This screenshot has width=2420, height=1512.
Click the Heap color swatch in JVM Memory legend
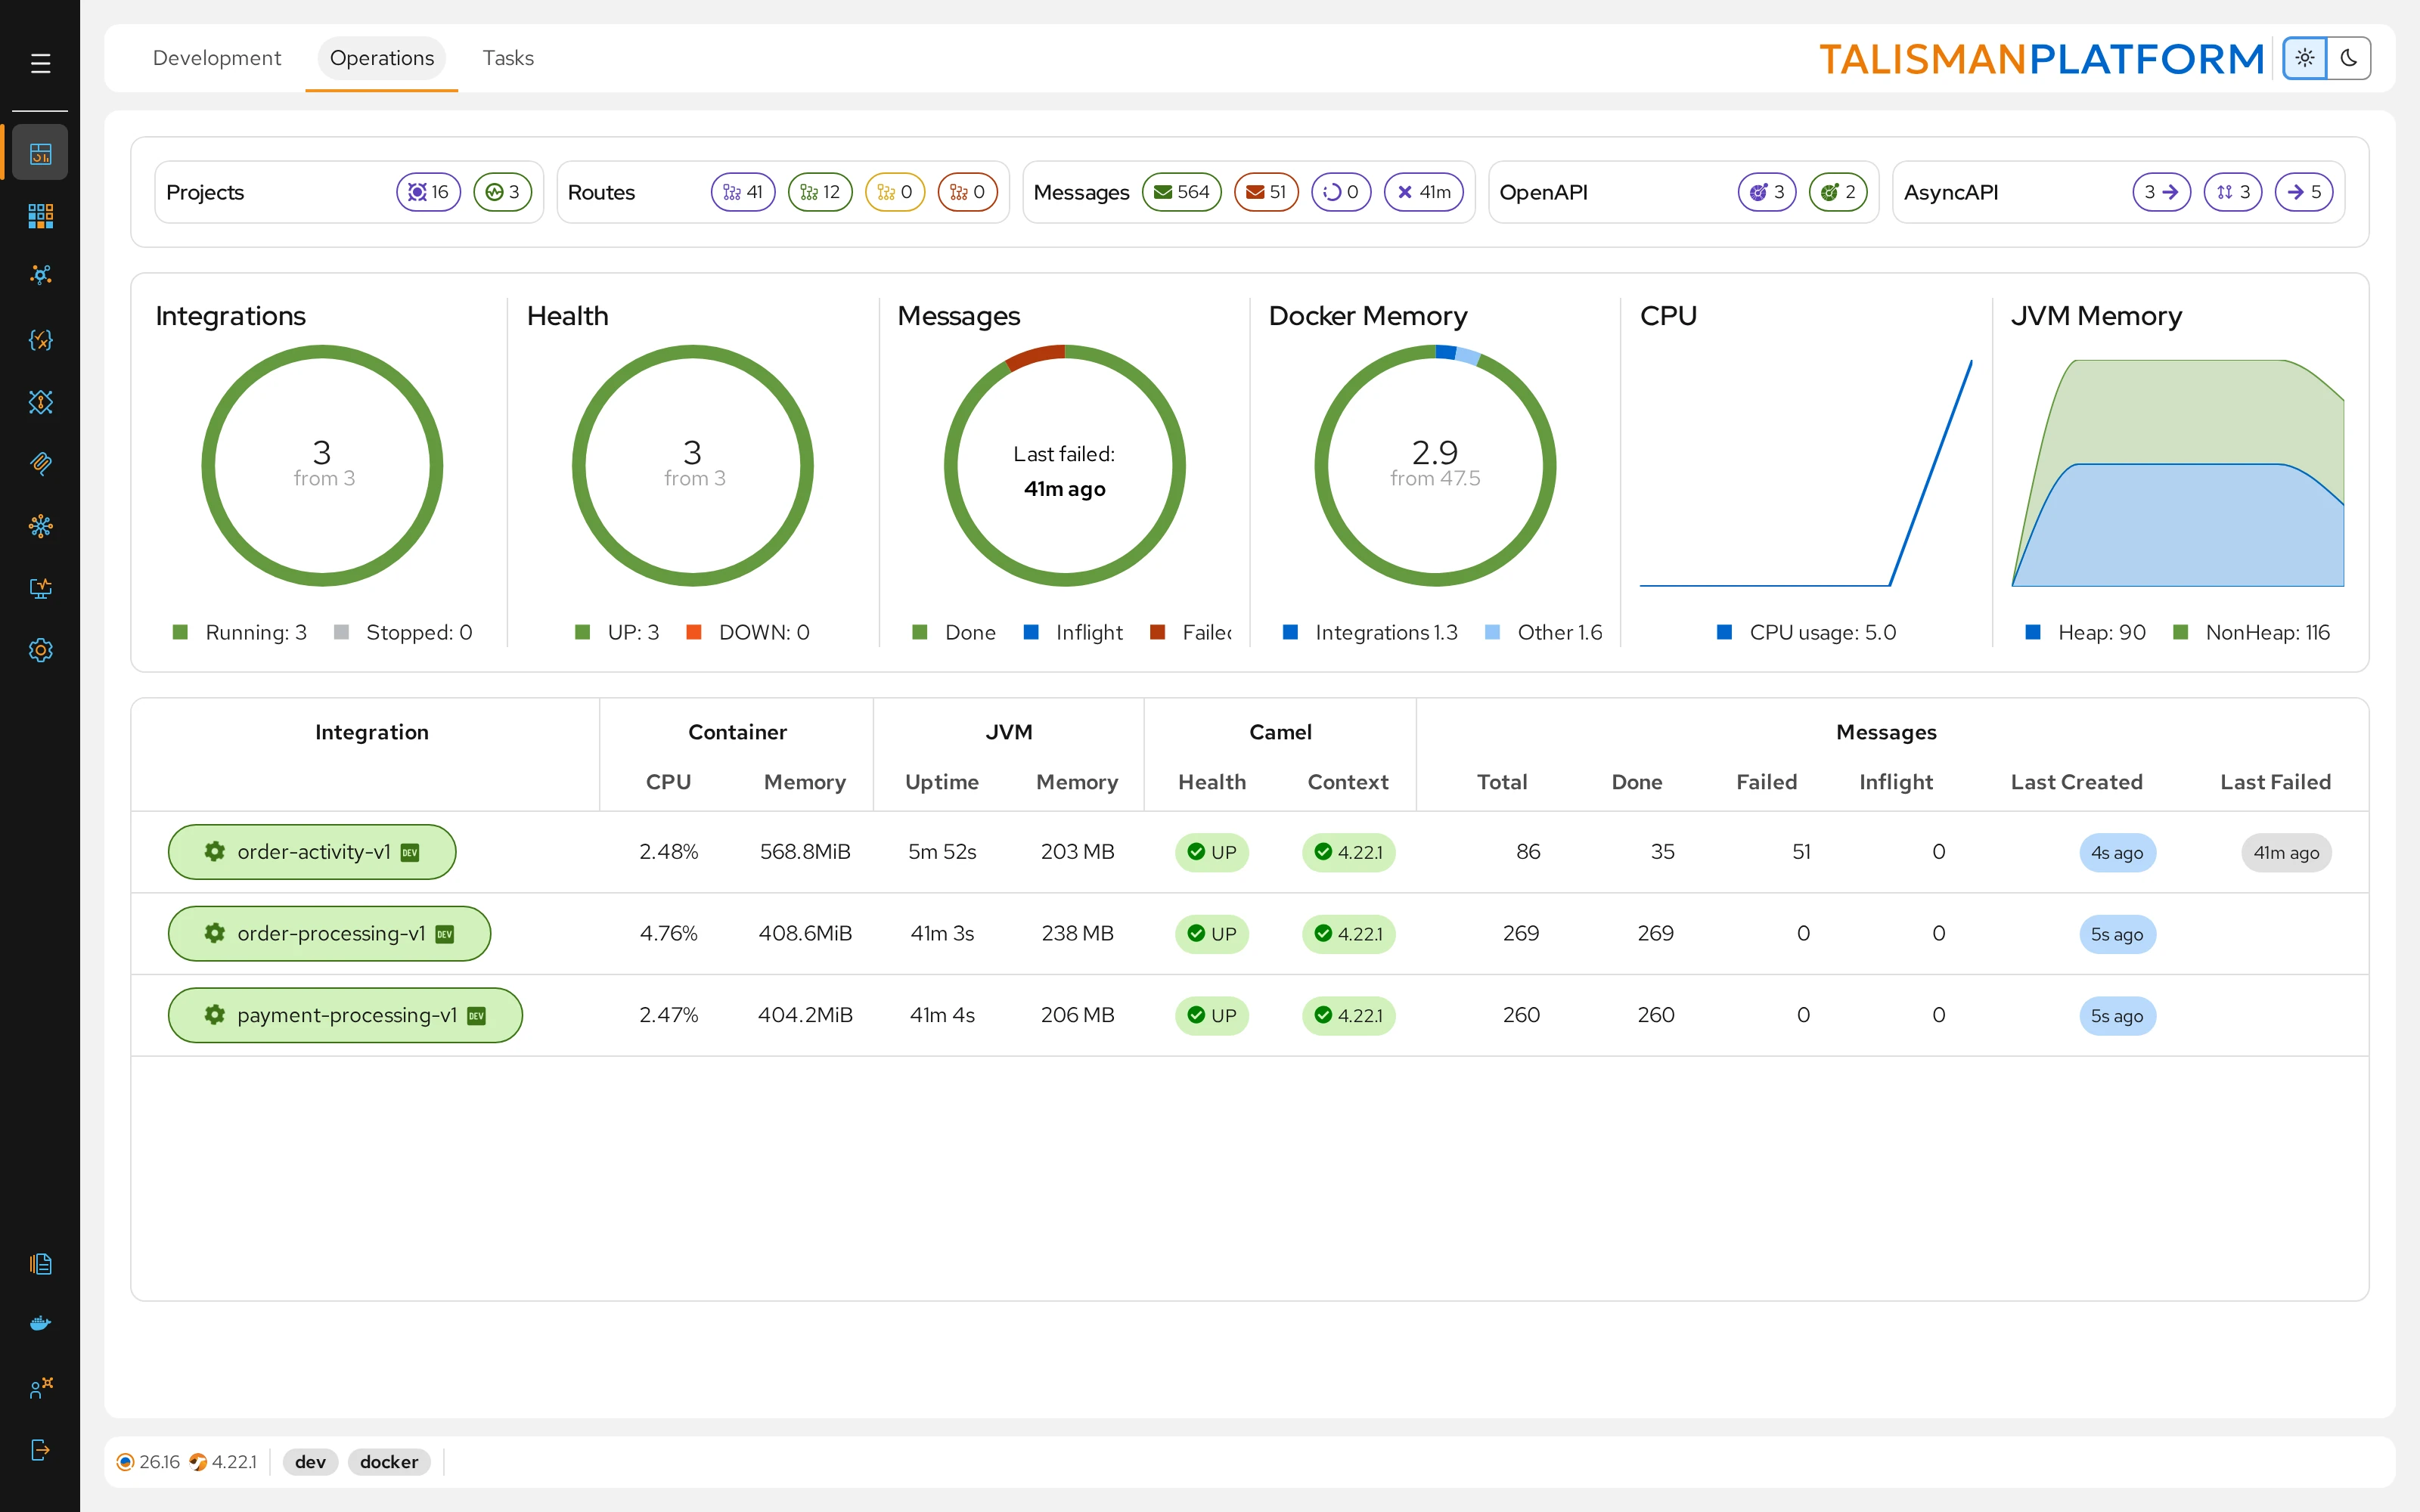[2033, 632]
